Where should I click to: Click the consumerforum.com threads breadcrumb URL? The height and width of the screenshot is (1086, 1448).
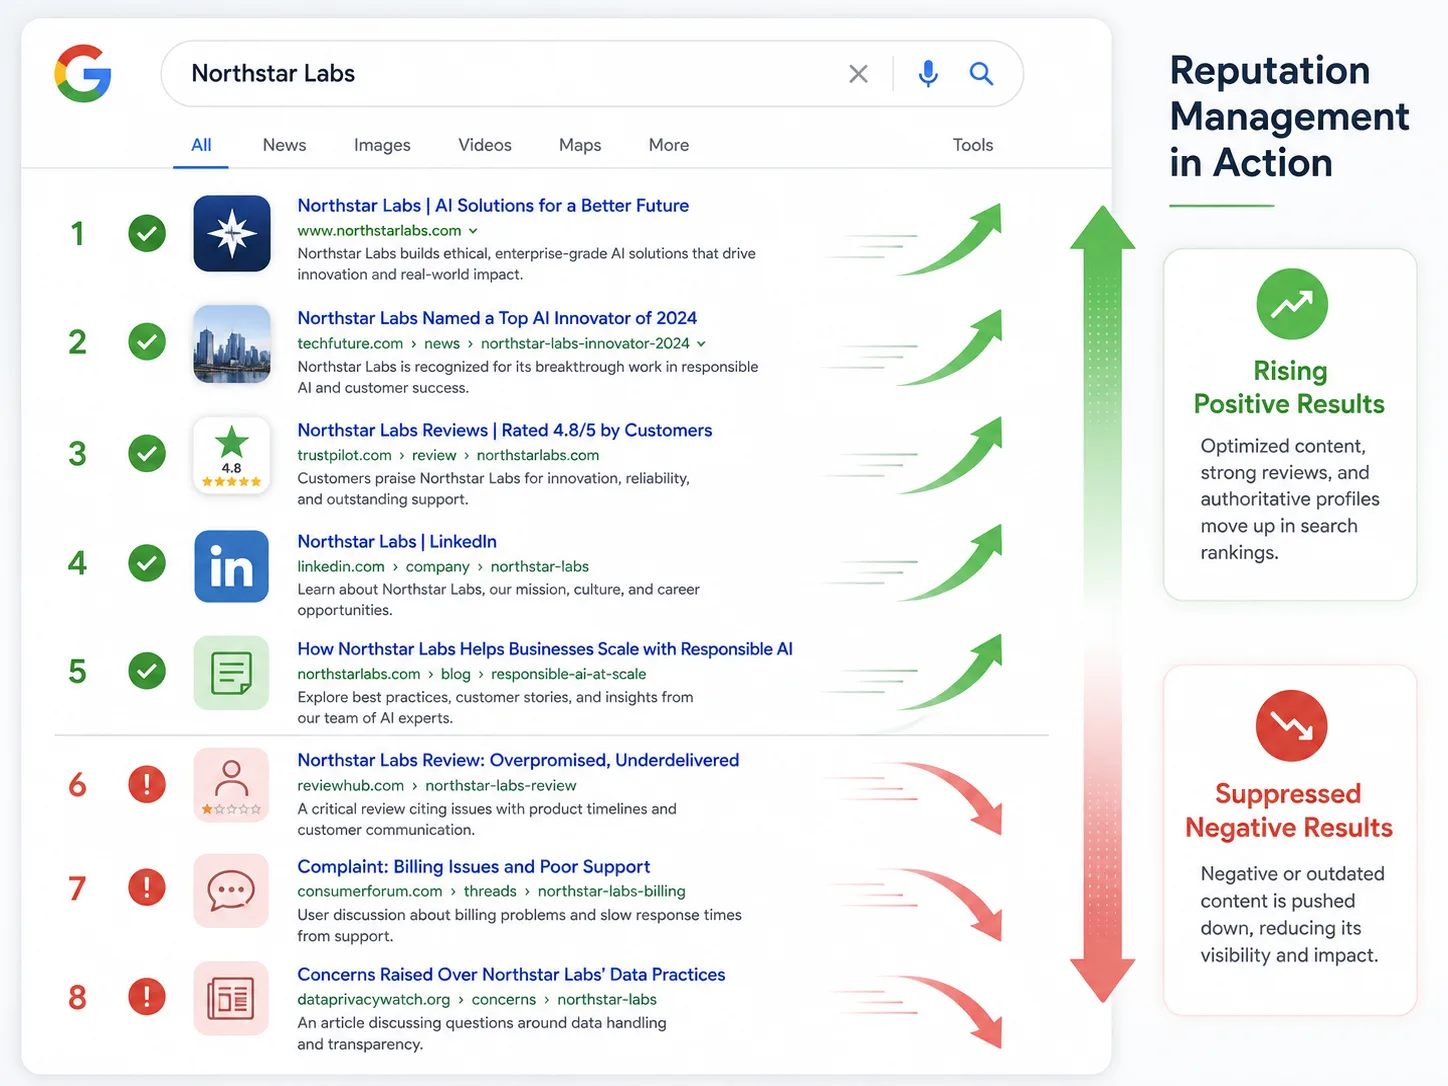[491, 891]
